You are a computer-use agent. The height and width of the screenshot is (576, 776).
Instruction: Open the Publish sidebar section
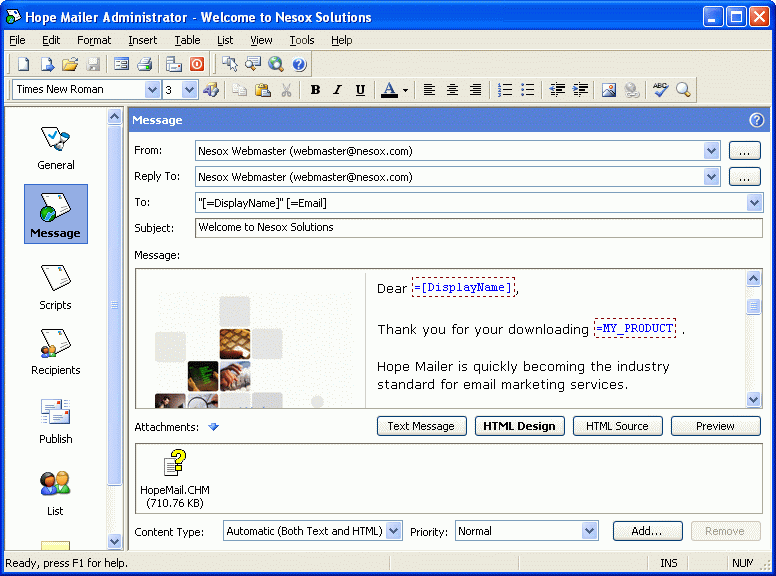tap(55, 422)
